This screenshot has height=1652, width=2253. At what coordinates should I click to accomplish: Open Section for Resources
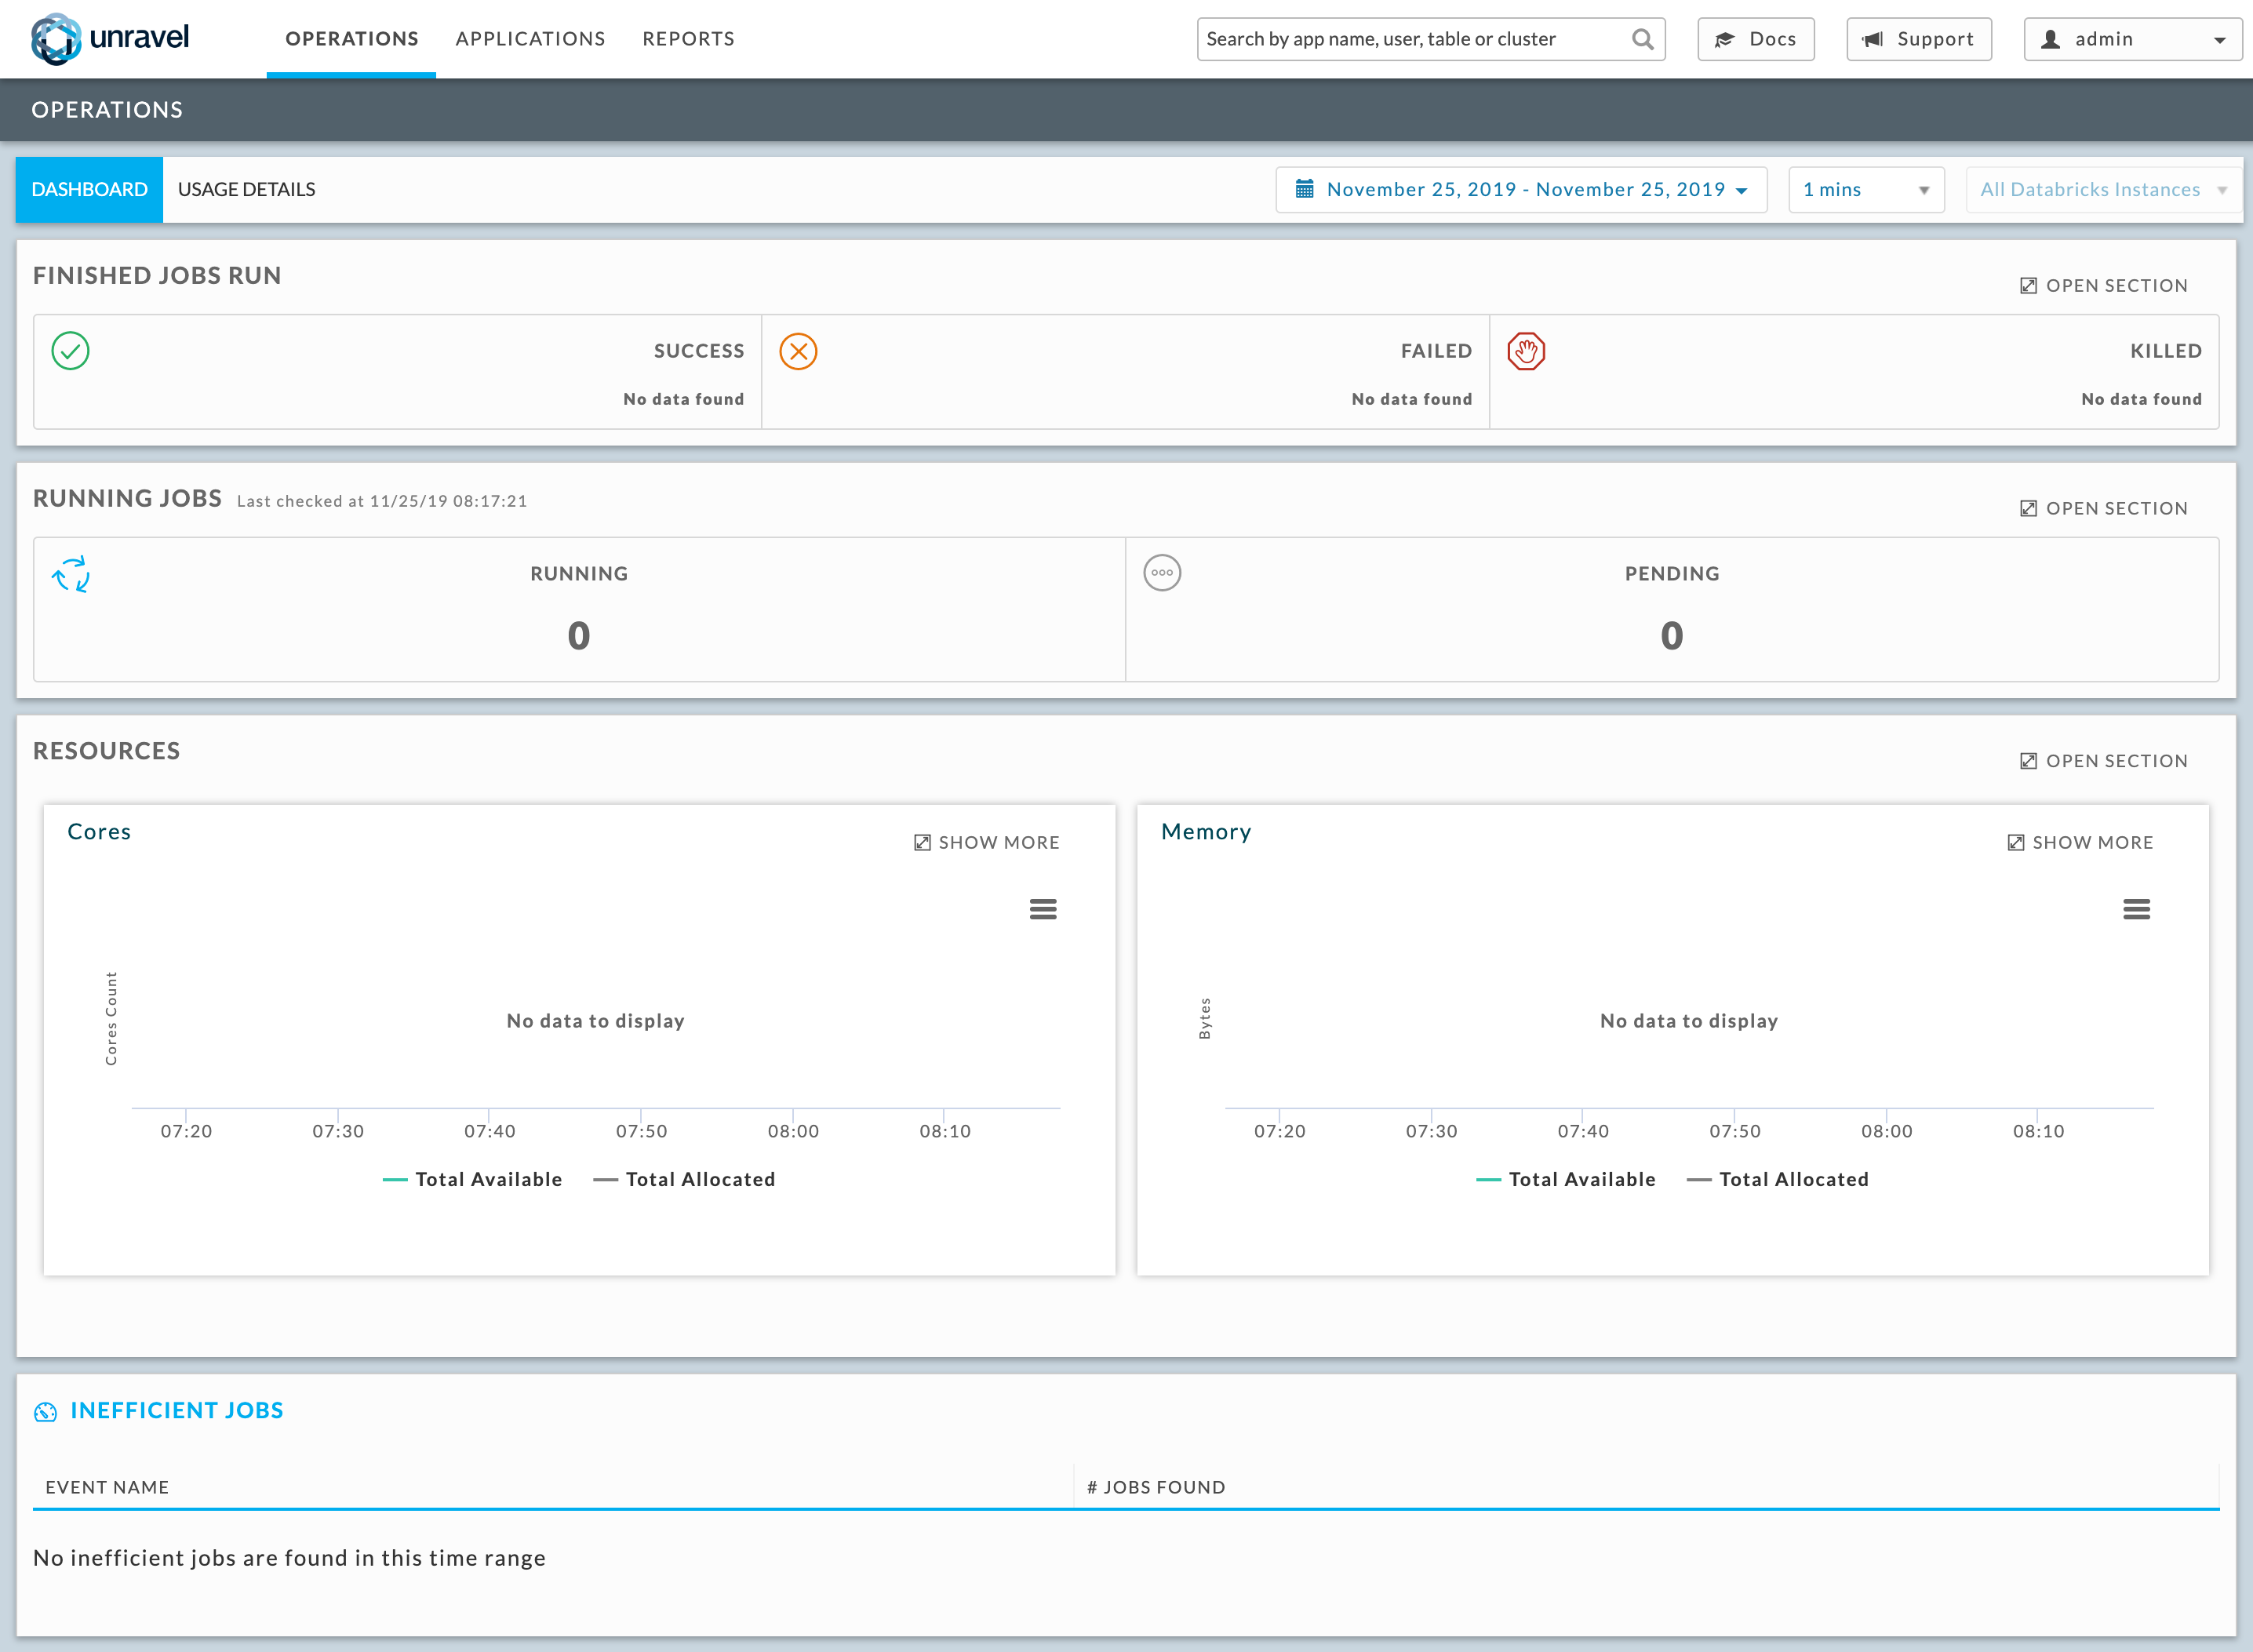click(2104, 761)
